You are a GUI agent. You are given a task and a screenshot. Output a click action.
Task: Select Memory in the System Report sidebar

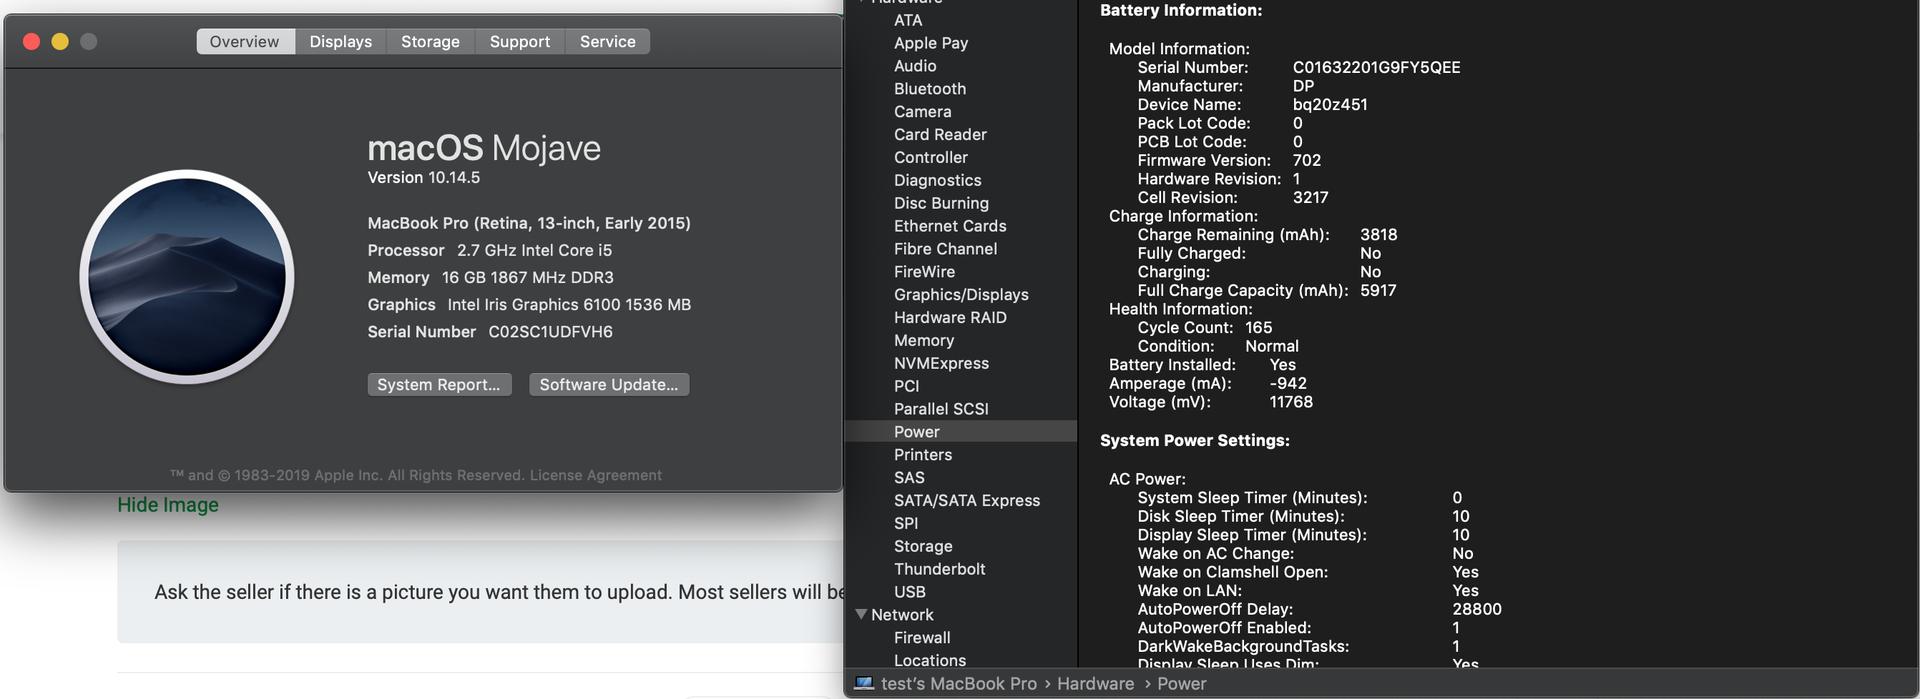[924, 340]
